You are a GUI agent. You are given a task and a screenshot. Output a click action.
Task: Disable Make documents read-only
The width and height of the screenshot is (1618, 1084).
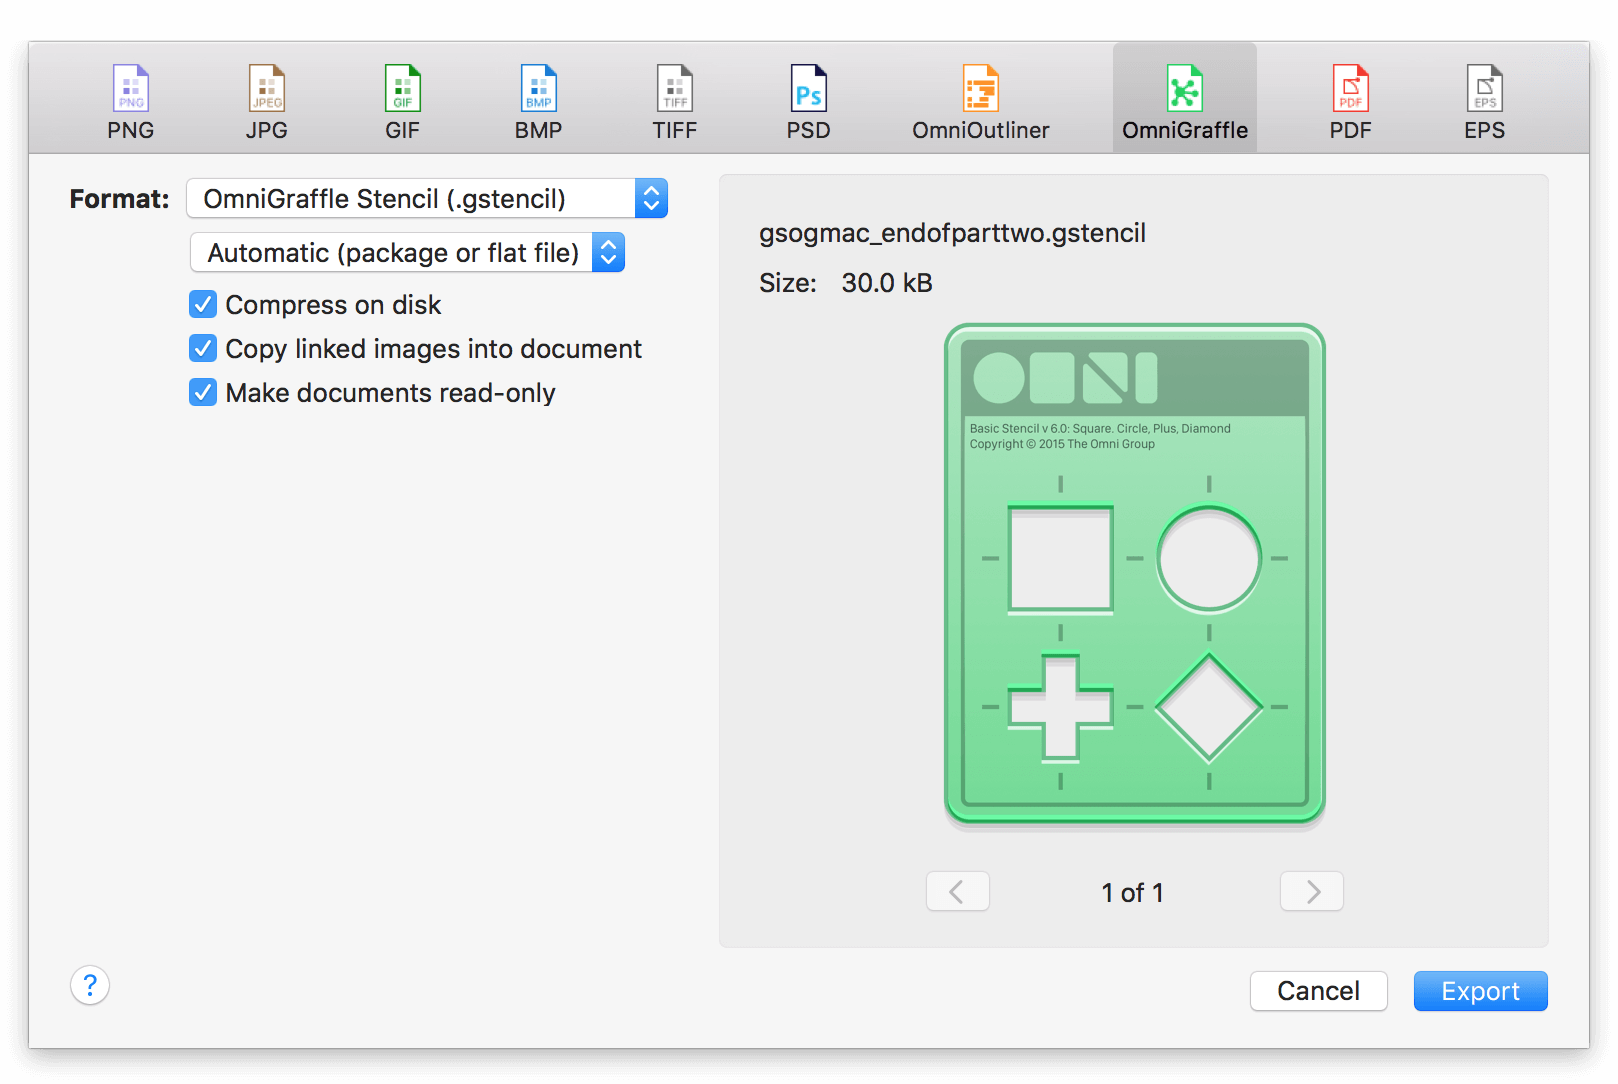(203, 392)
